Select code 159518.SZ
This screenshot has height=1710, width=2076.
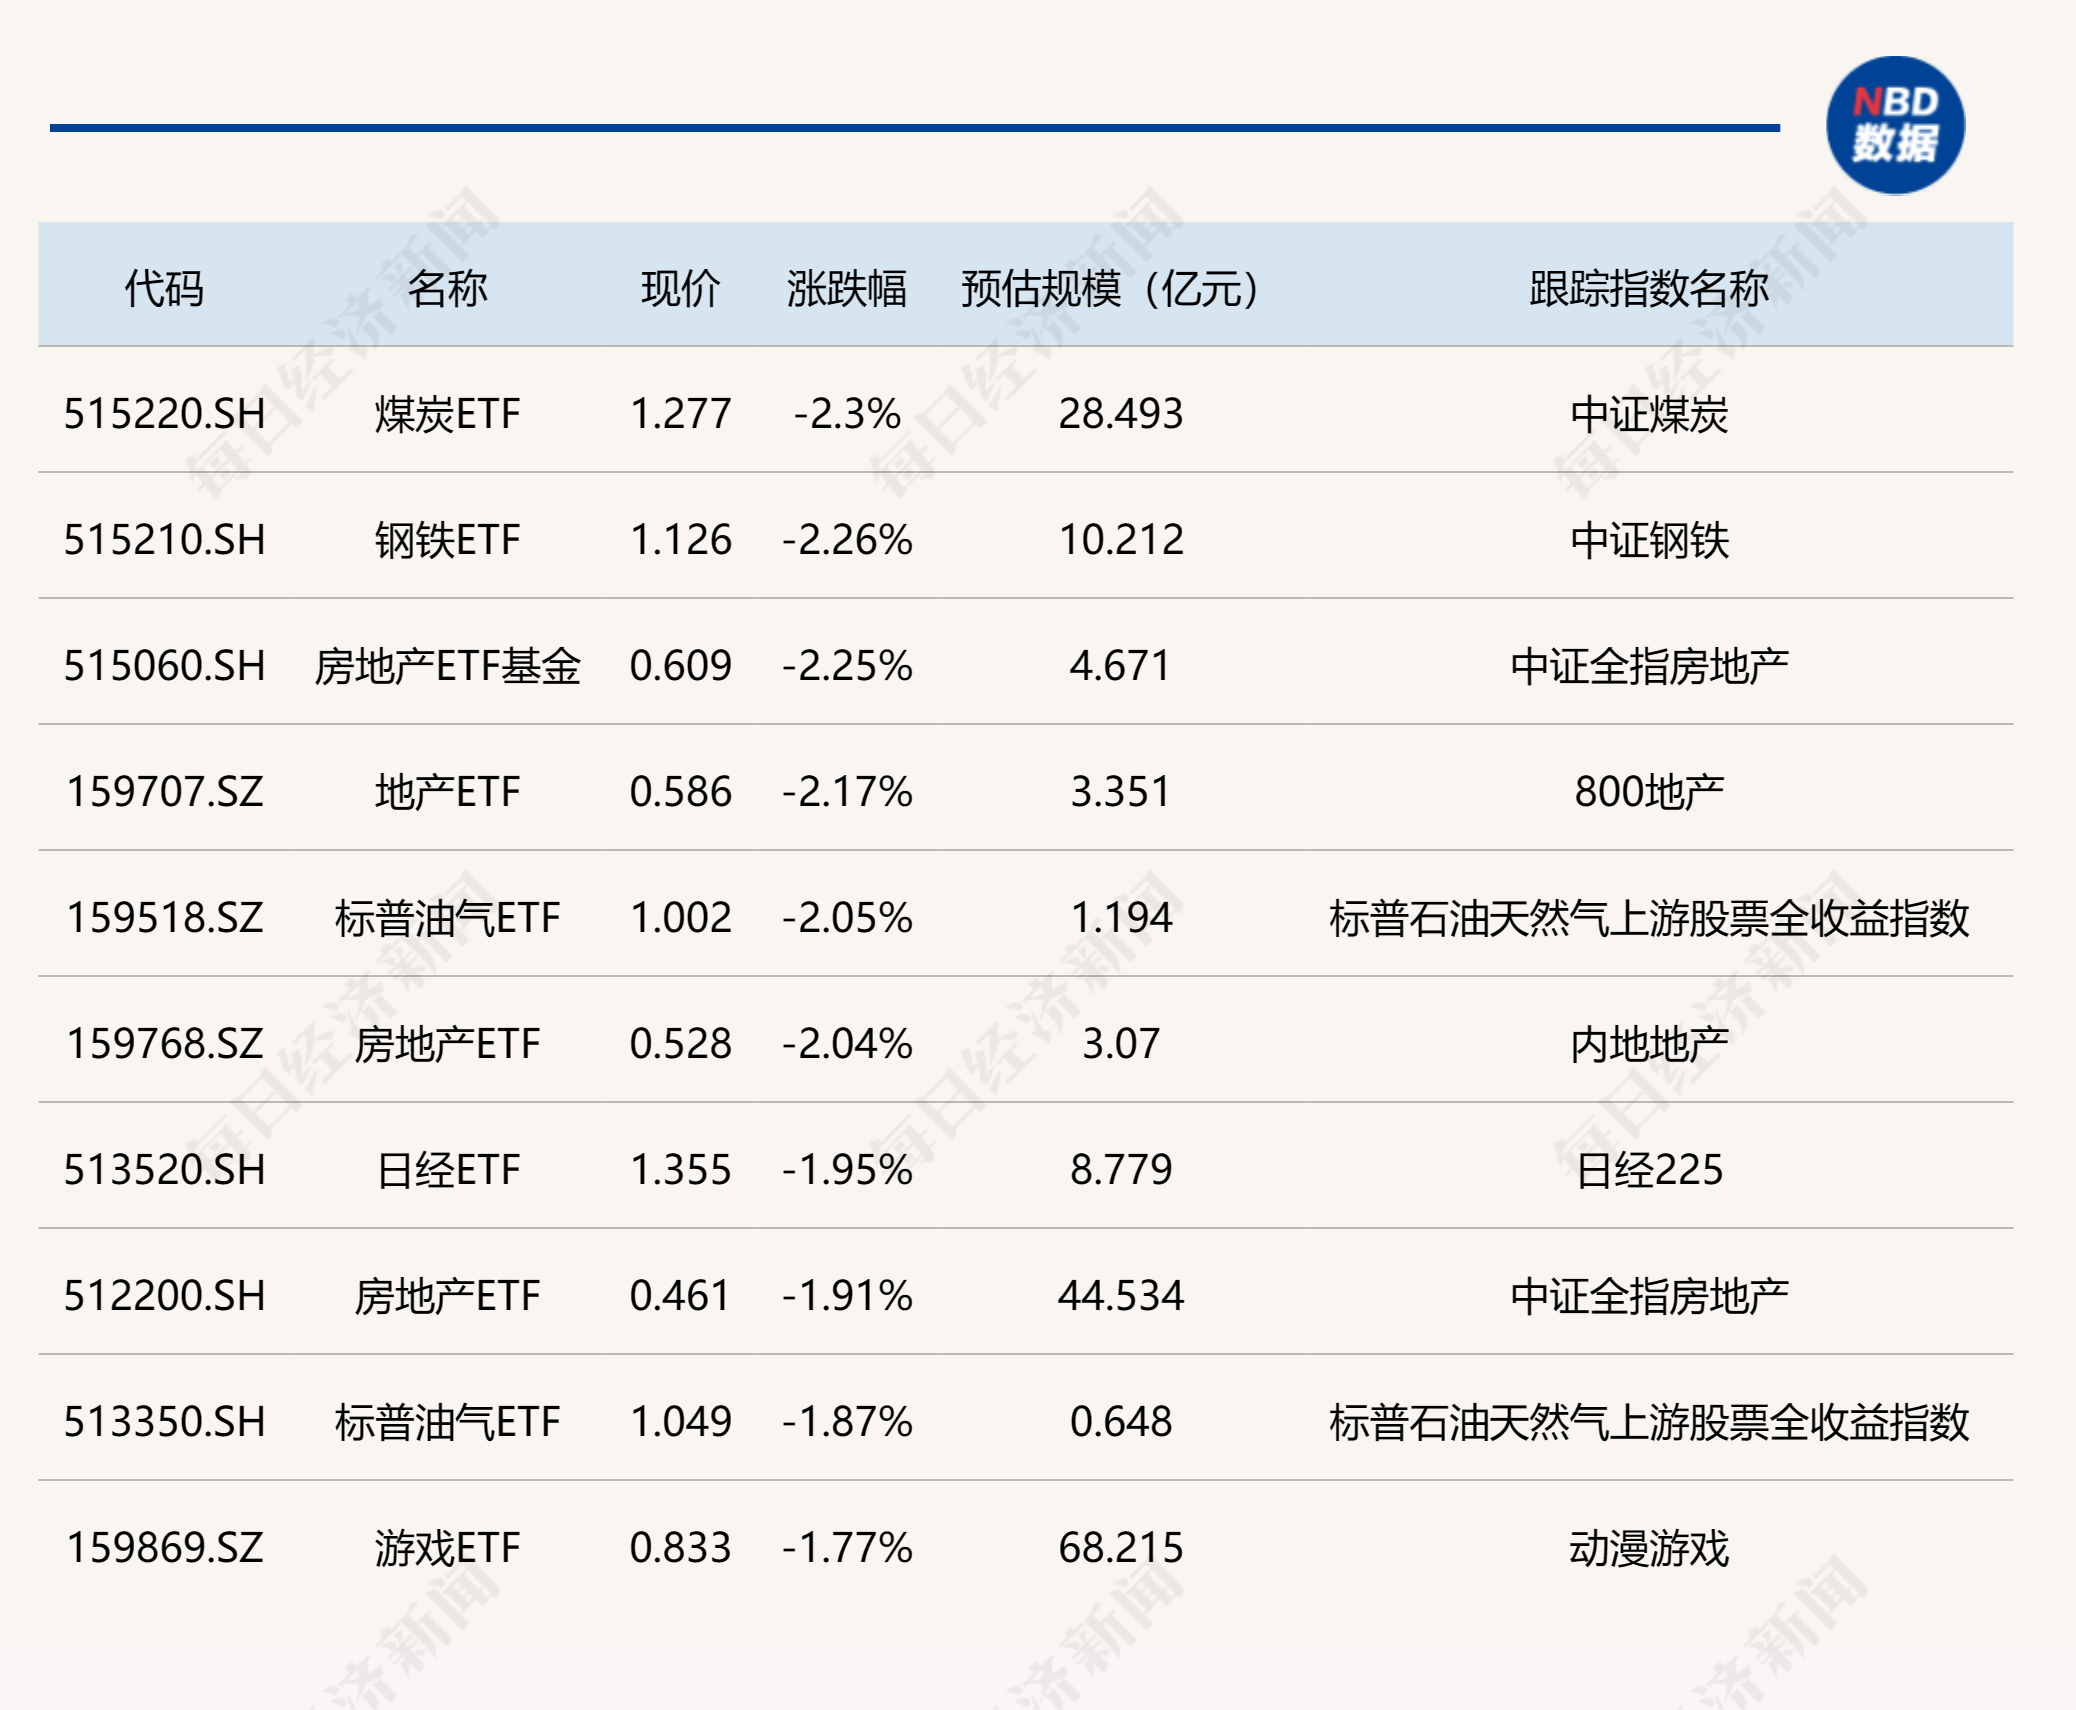tap(165, 918)
